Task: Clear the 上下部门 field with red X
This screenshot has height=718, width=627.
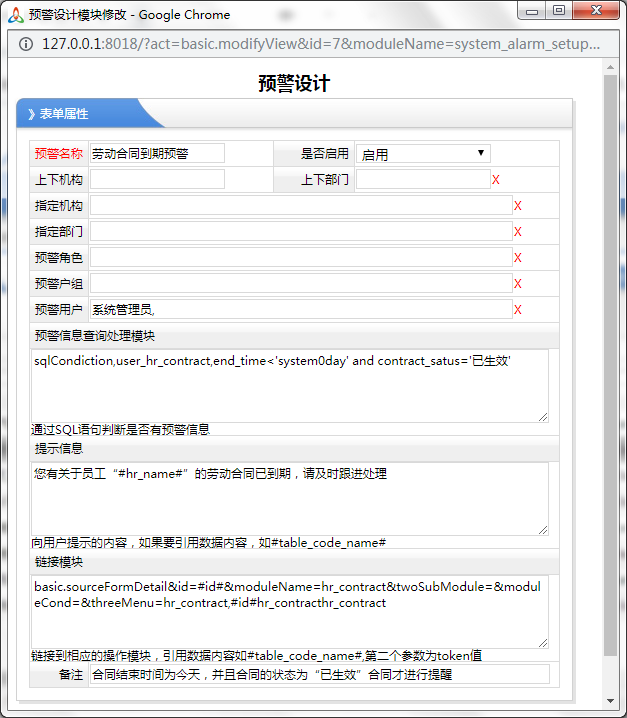Action: coord(496,180)
